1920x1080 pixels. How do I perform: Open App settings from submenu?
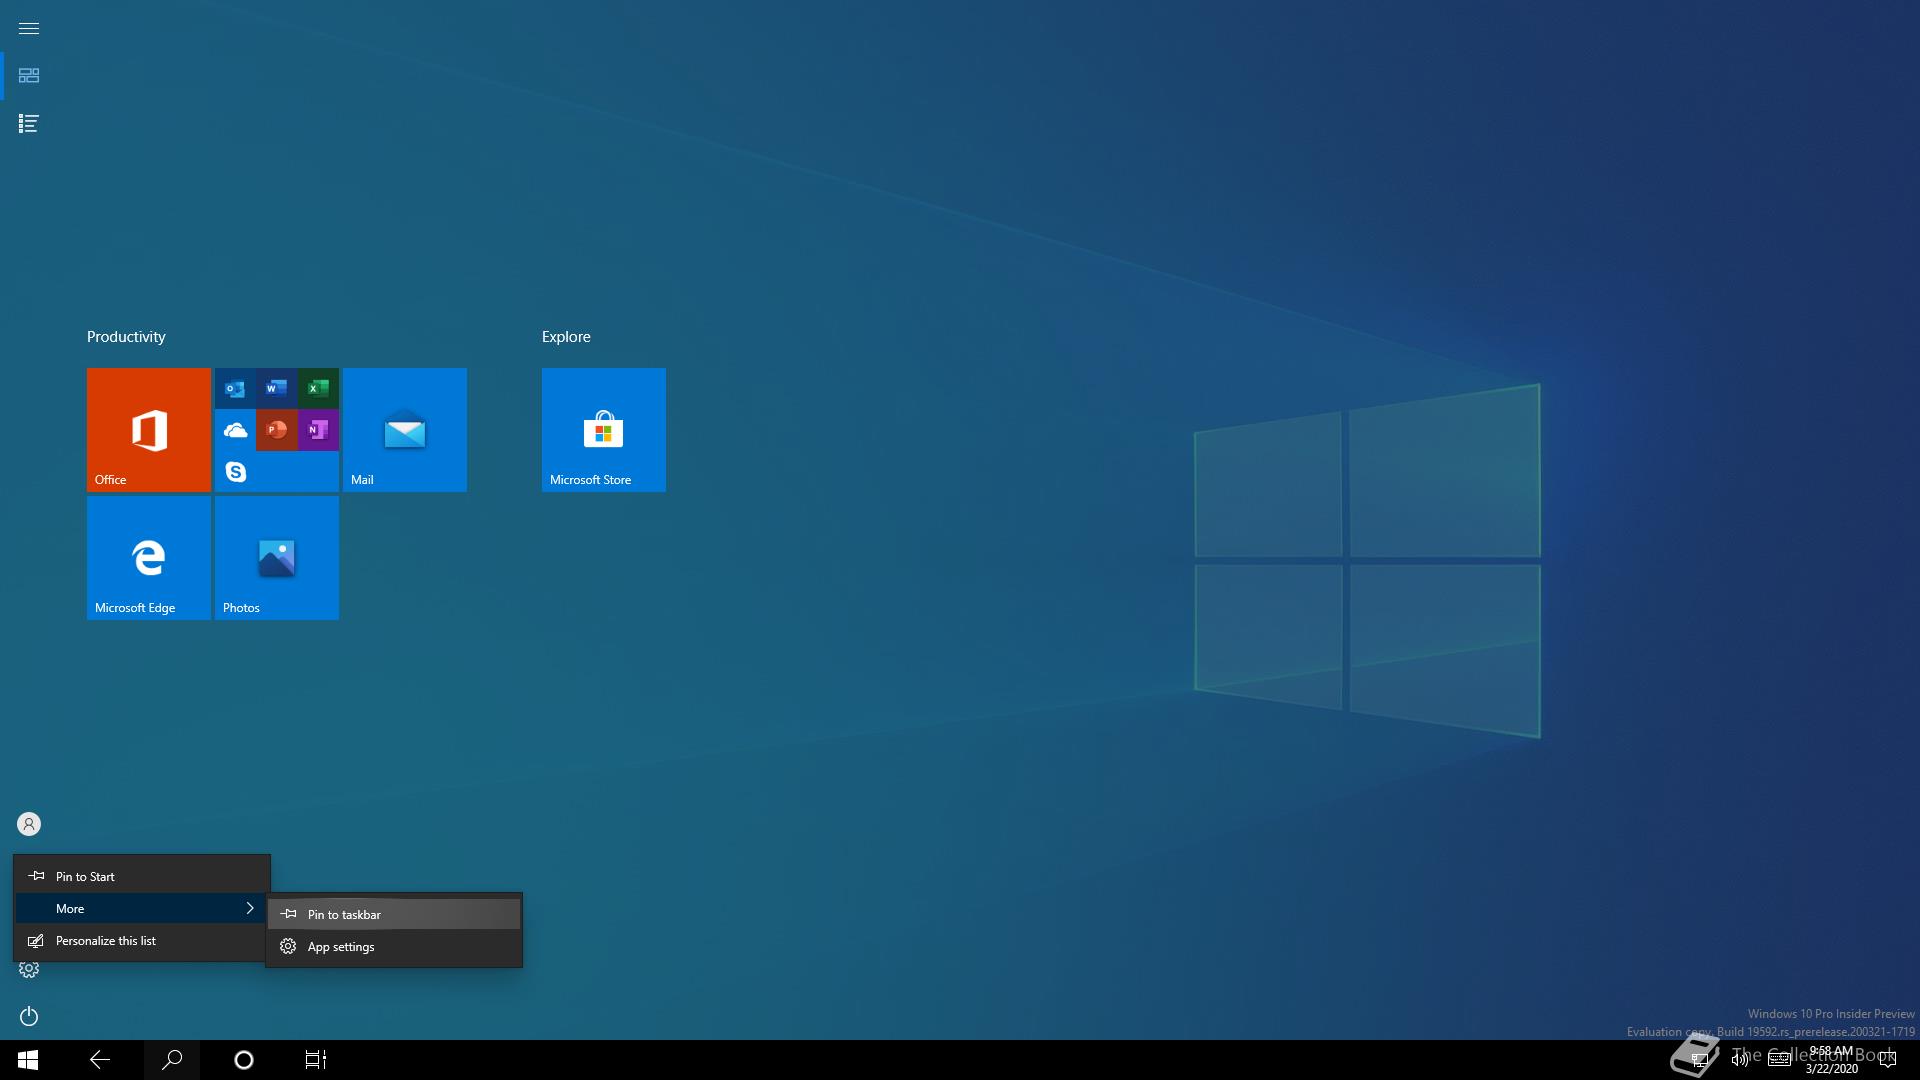pyautogui.click(x=394, y=946)
